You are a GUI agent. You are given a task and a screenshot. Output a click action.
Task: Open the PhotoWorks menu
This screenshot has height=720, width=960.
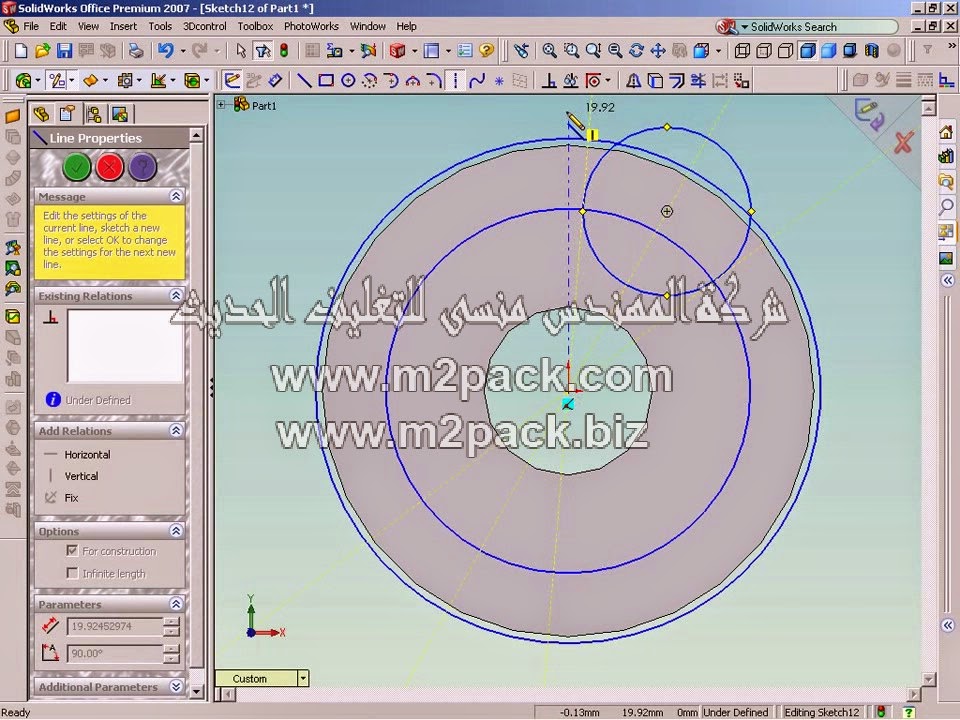pyautogui.click(x=311, y=26)
